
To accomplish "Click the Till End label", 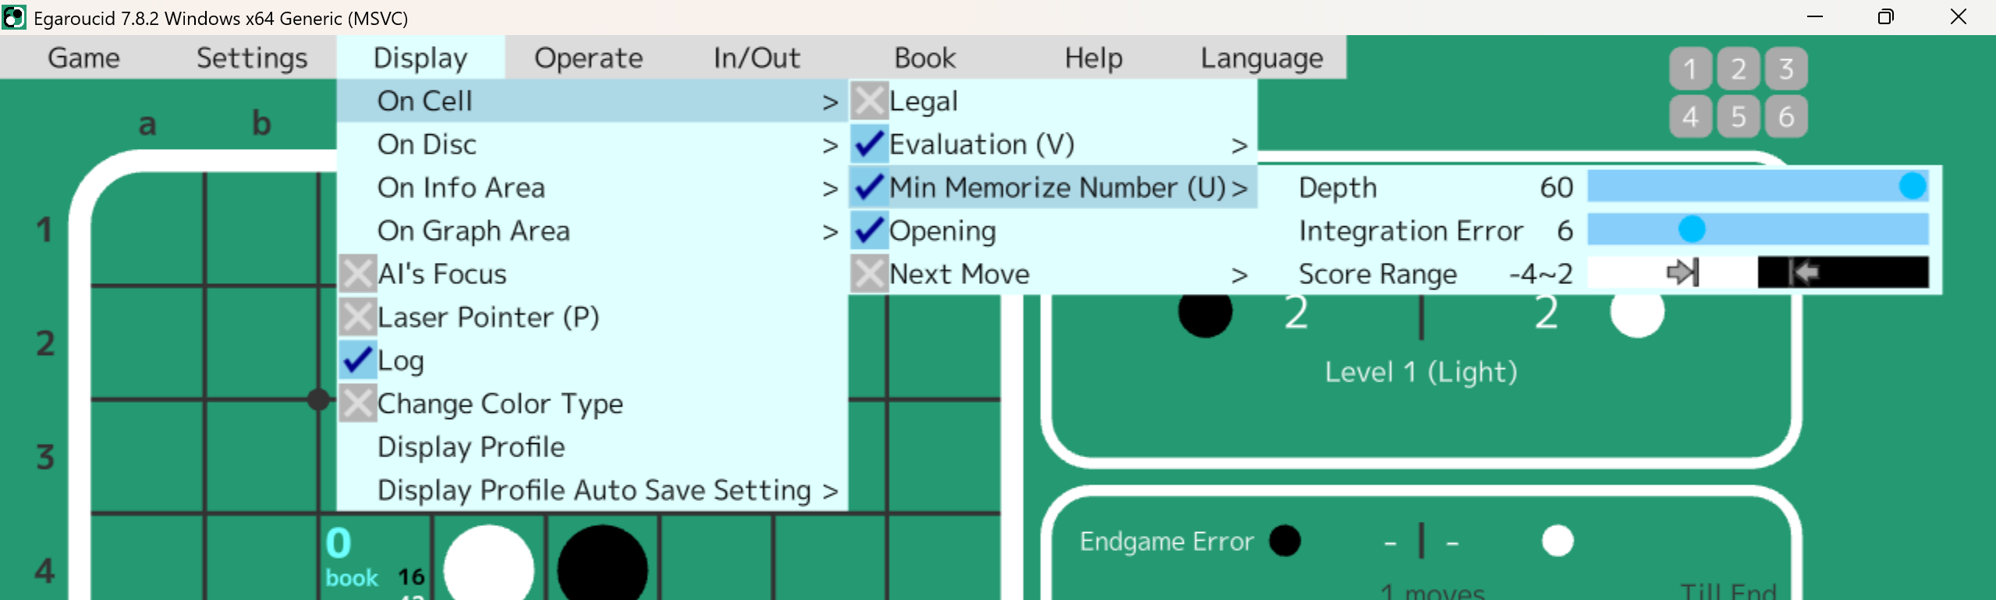I will pyautogui.click(x=1728, y=592).
